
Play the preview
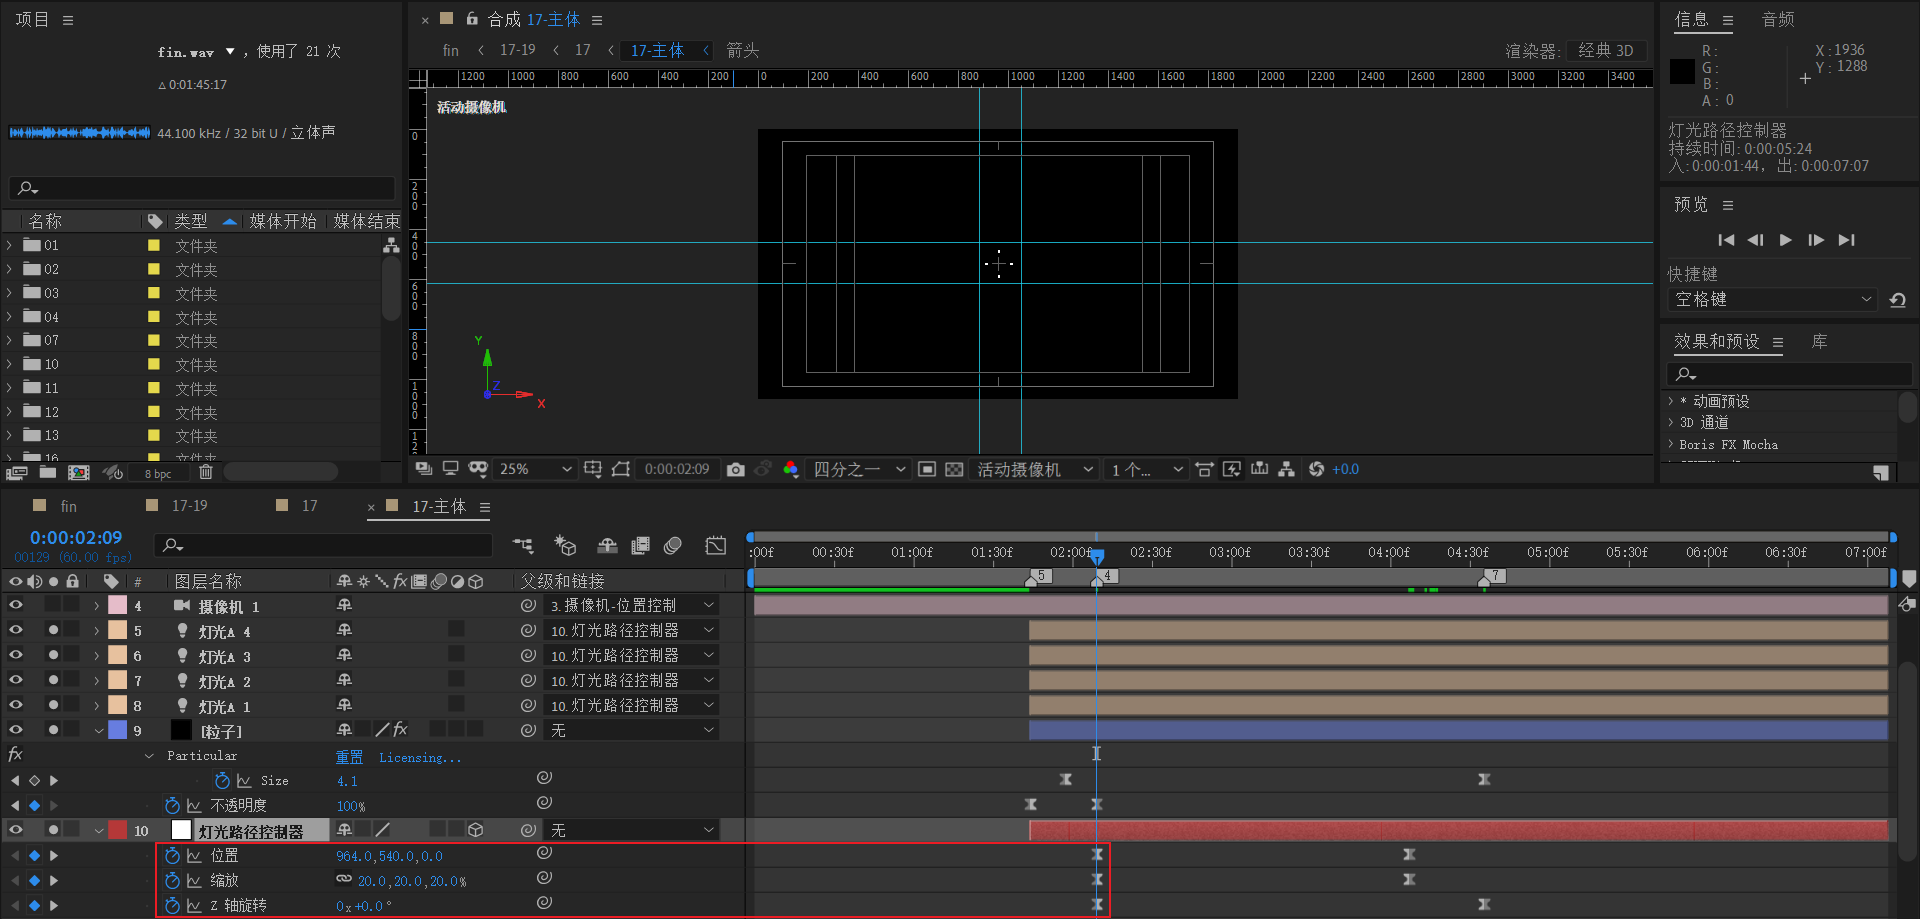(1786, 239)
